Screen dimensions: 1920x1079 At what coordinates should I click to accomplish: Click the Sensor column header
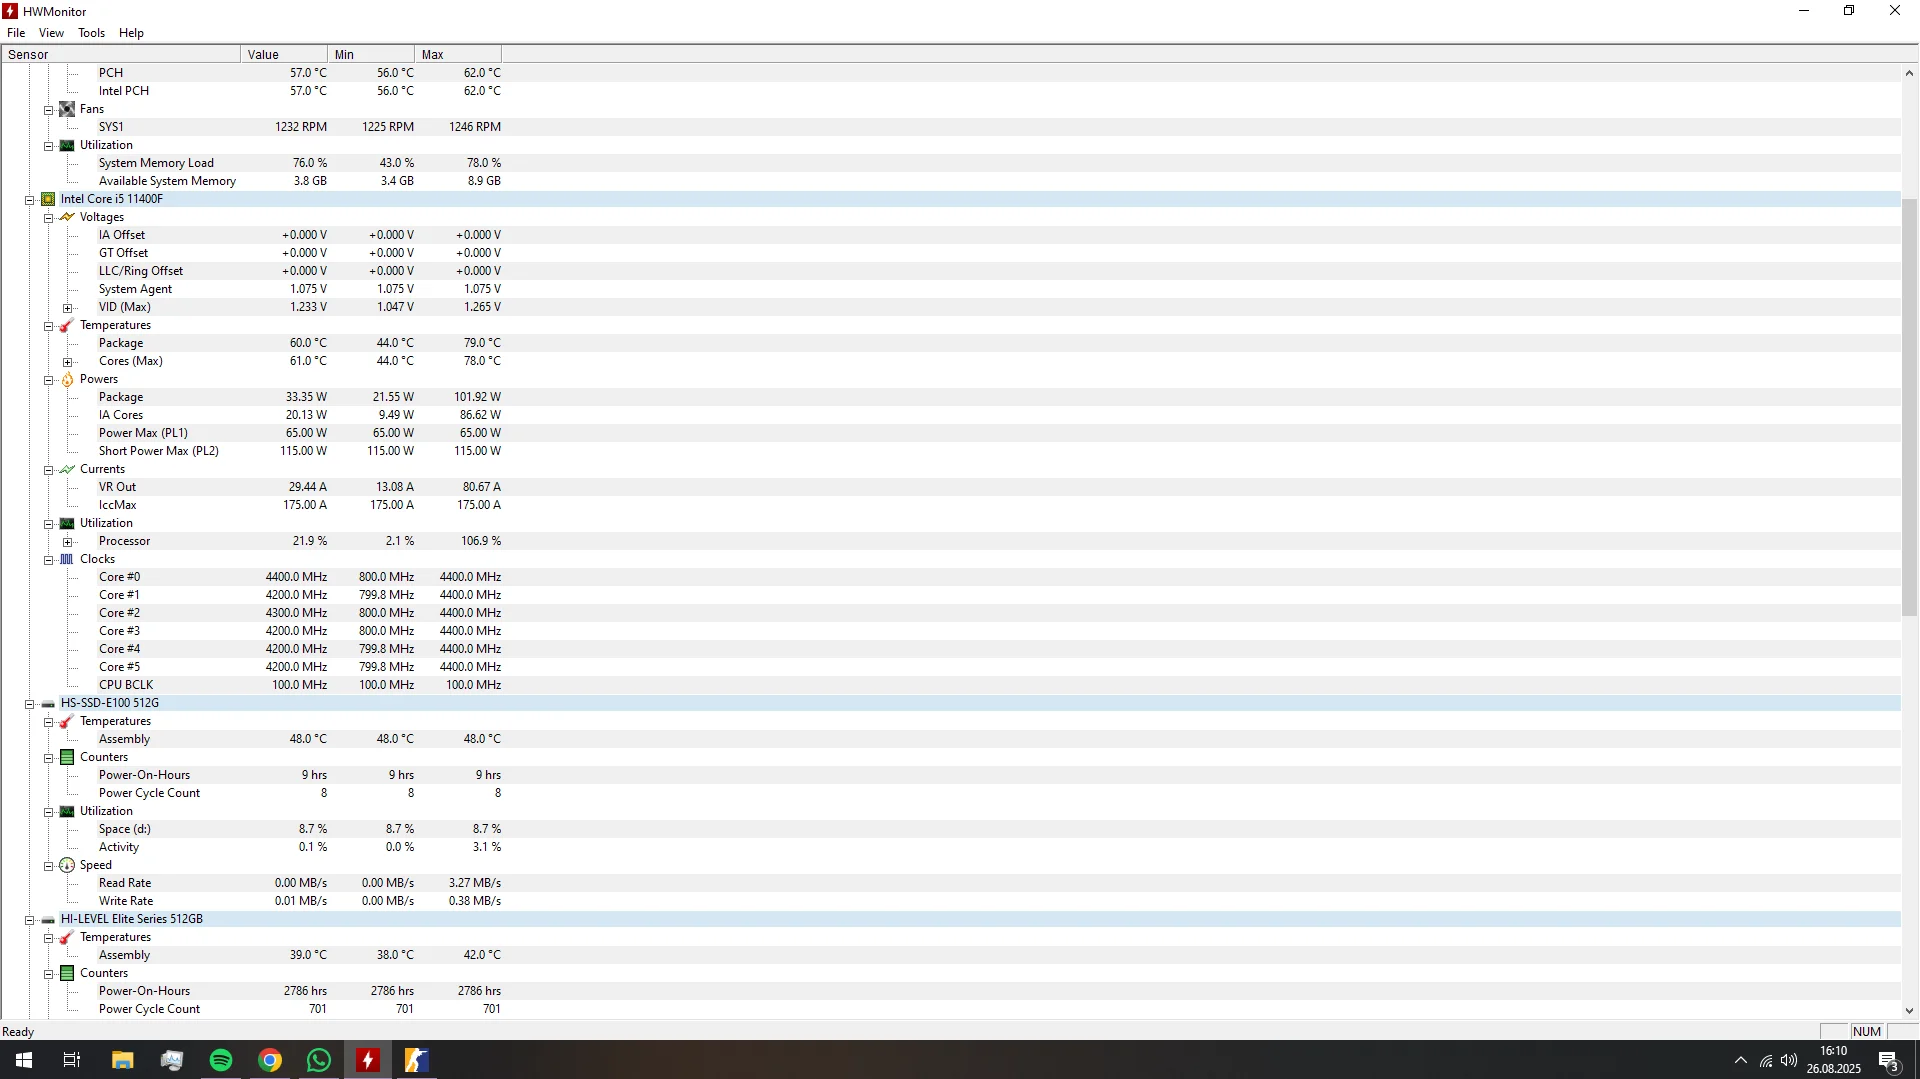click(x=121, y=54)
